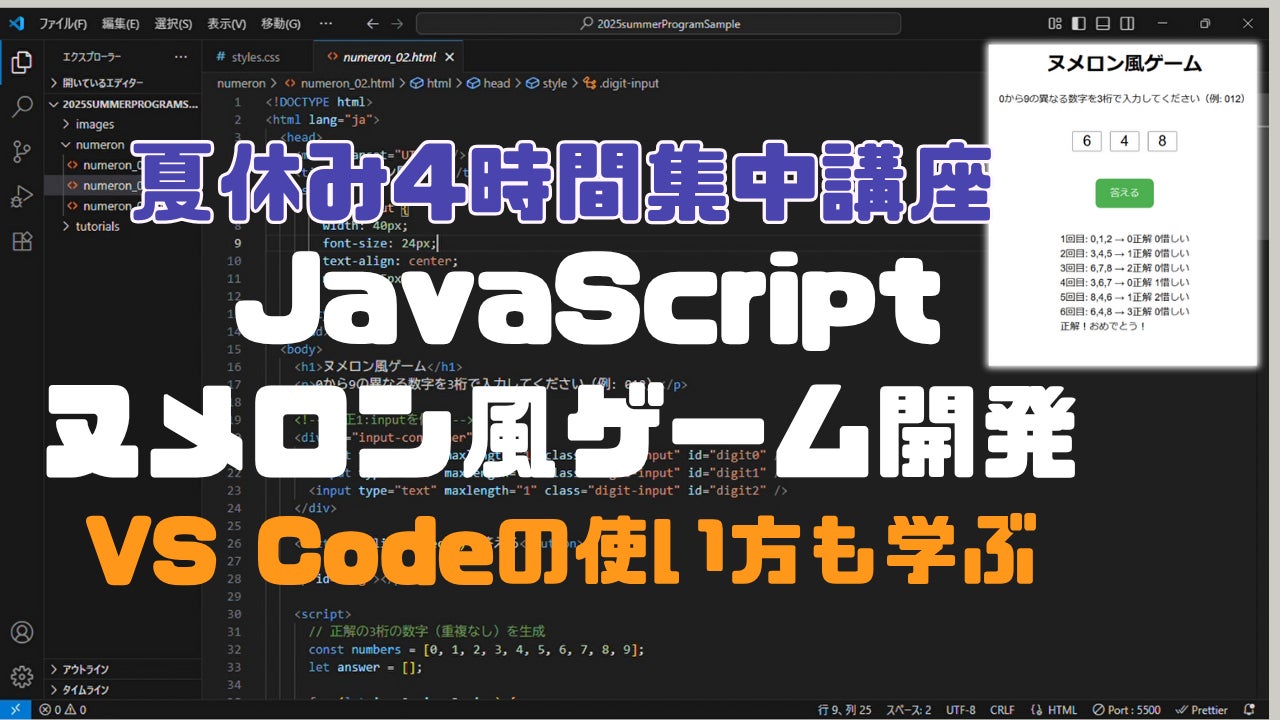Expand the tutorials folder
1280x720 pixels.
[122, 226]
